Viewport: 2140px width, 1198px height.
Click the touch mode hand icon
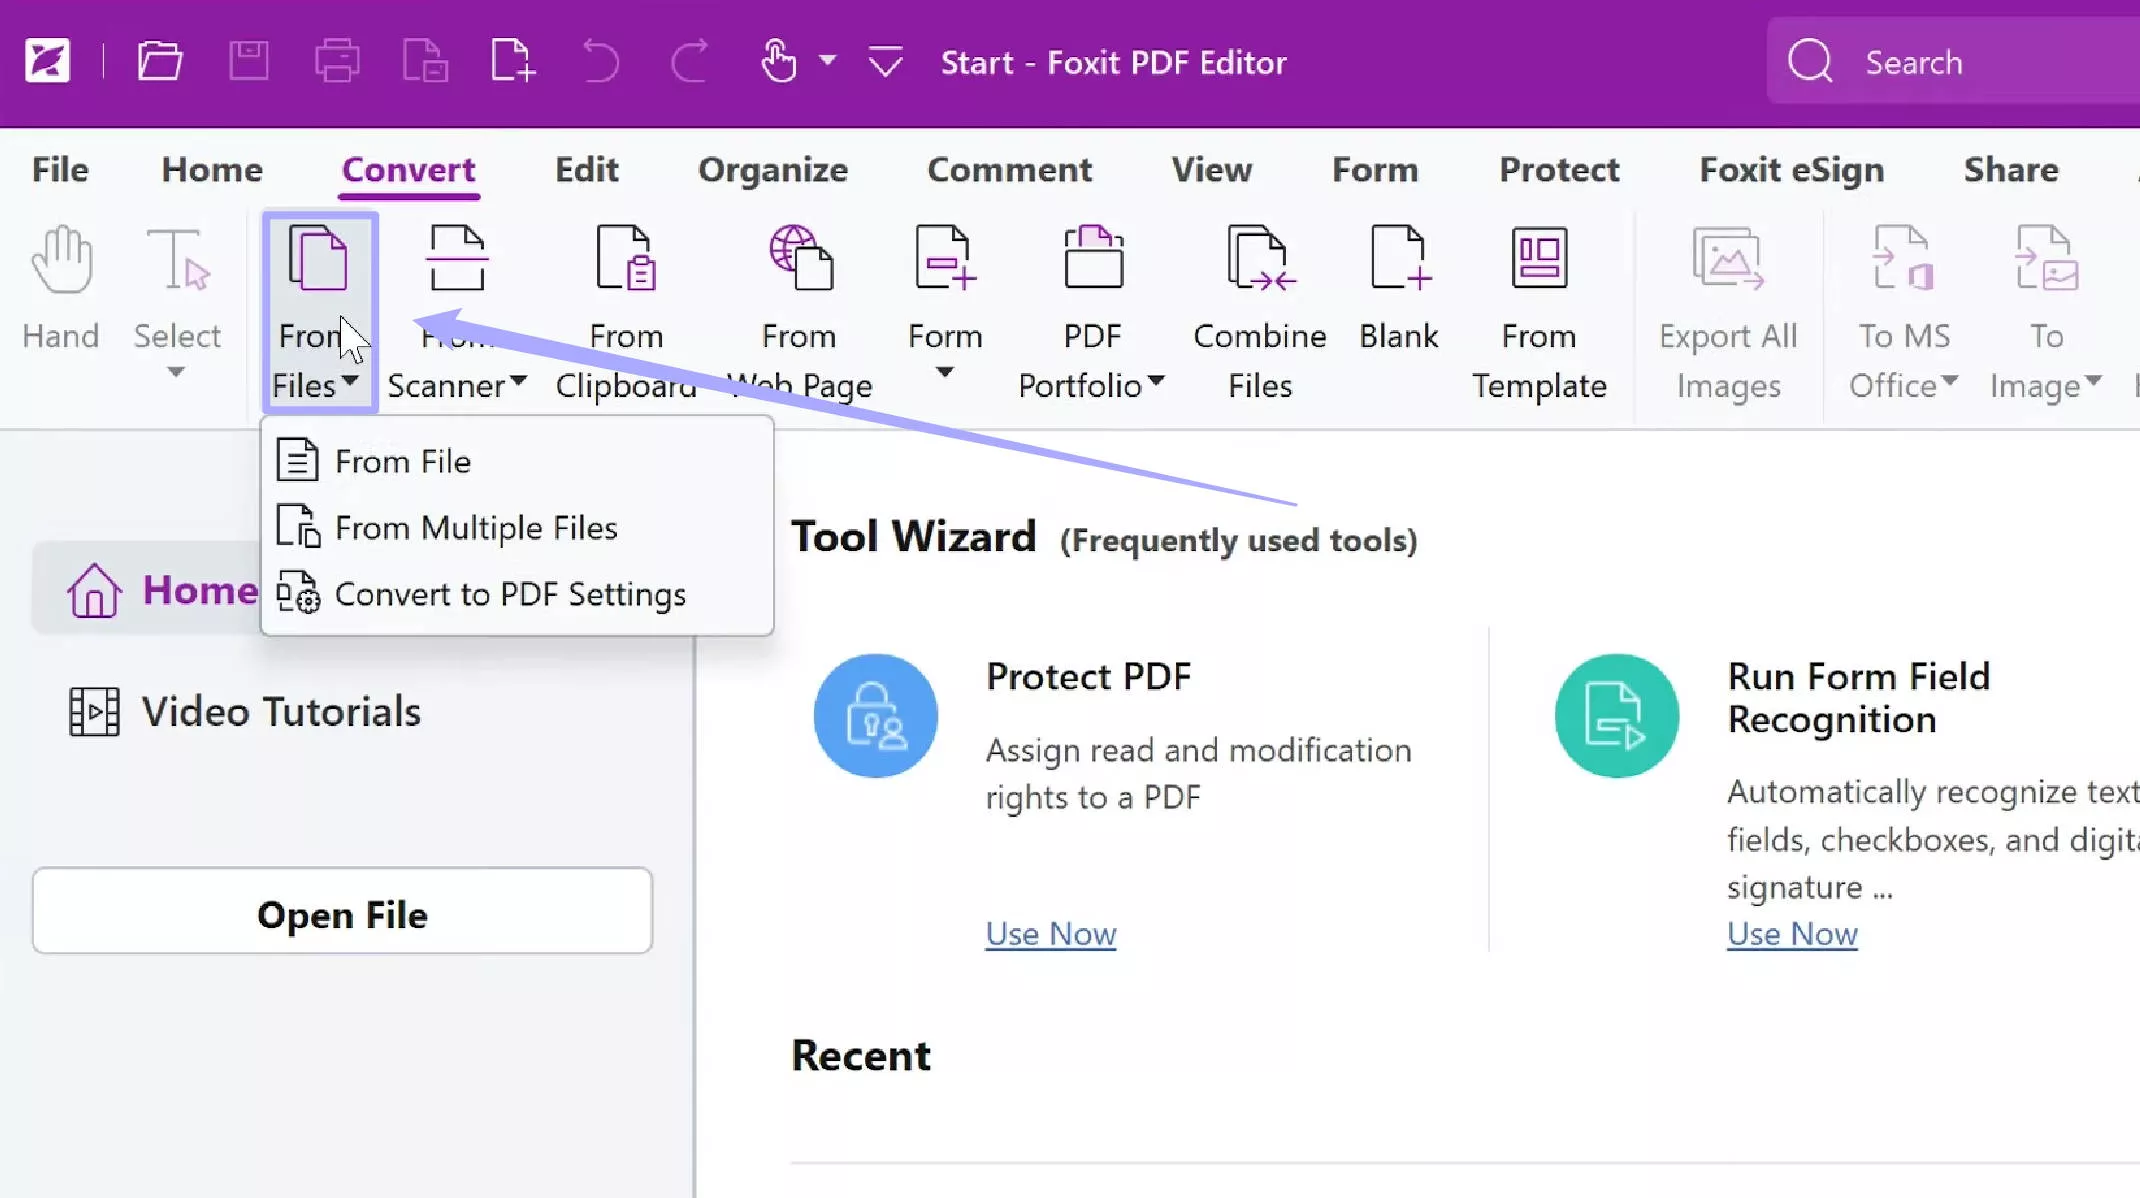tap(778, 61)
